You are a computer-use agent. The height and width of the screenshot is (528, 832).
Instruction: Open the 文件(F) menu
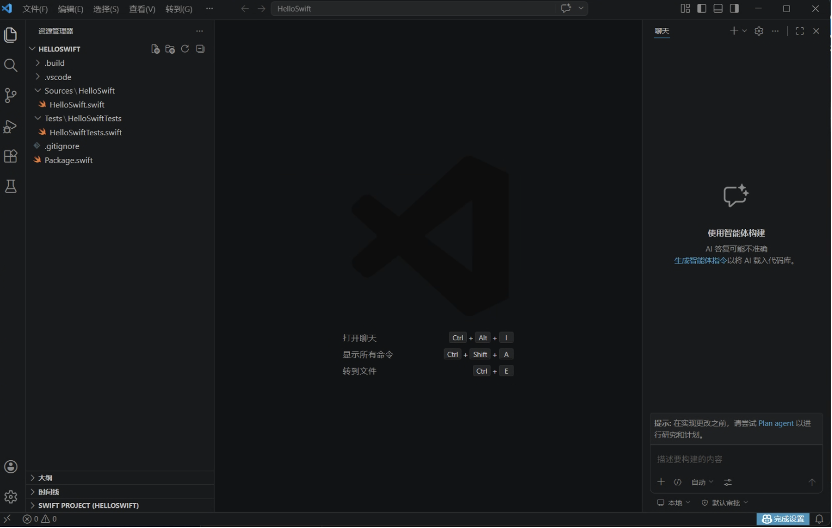(x=35, y=9)
